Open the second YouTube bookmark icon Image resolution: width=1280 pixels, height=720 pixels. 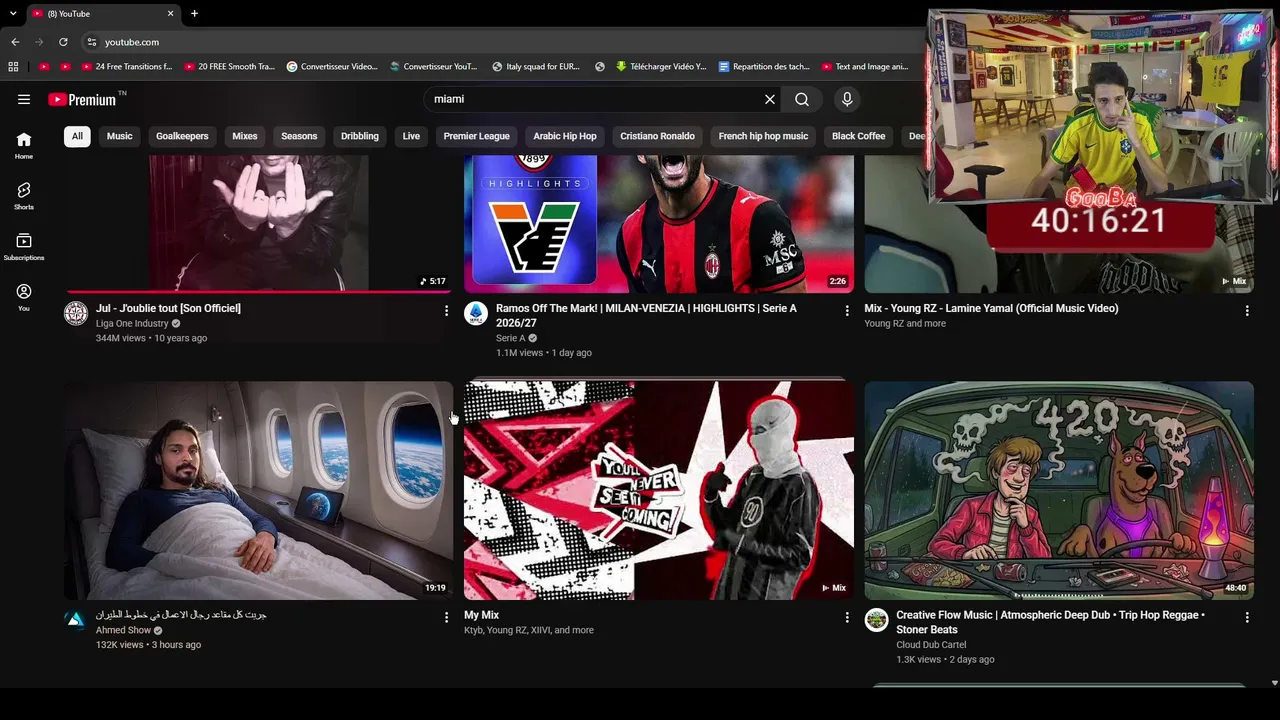click(x=65, y=67)
